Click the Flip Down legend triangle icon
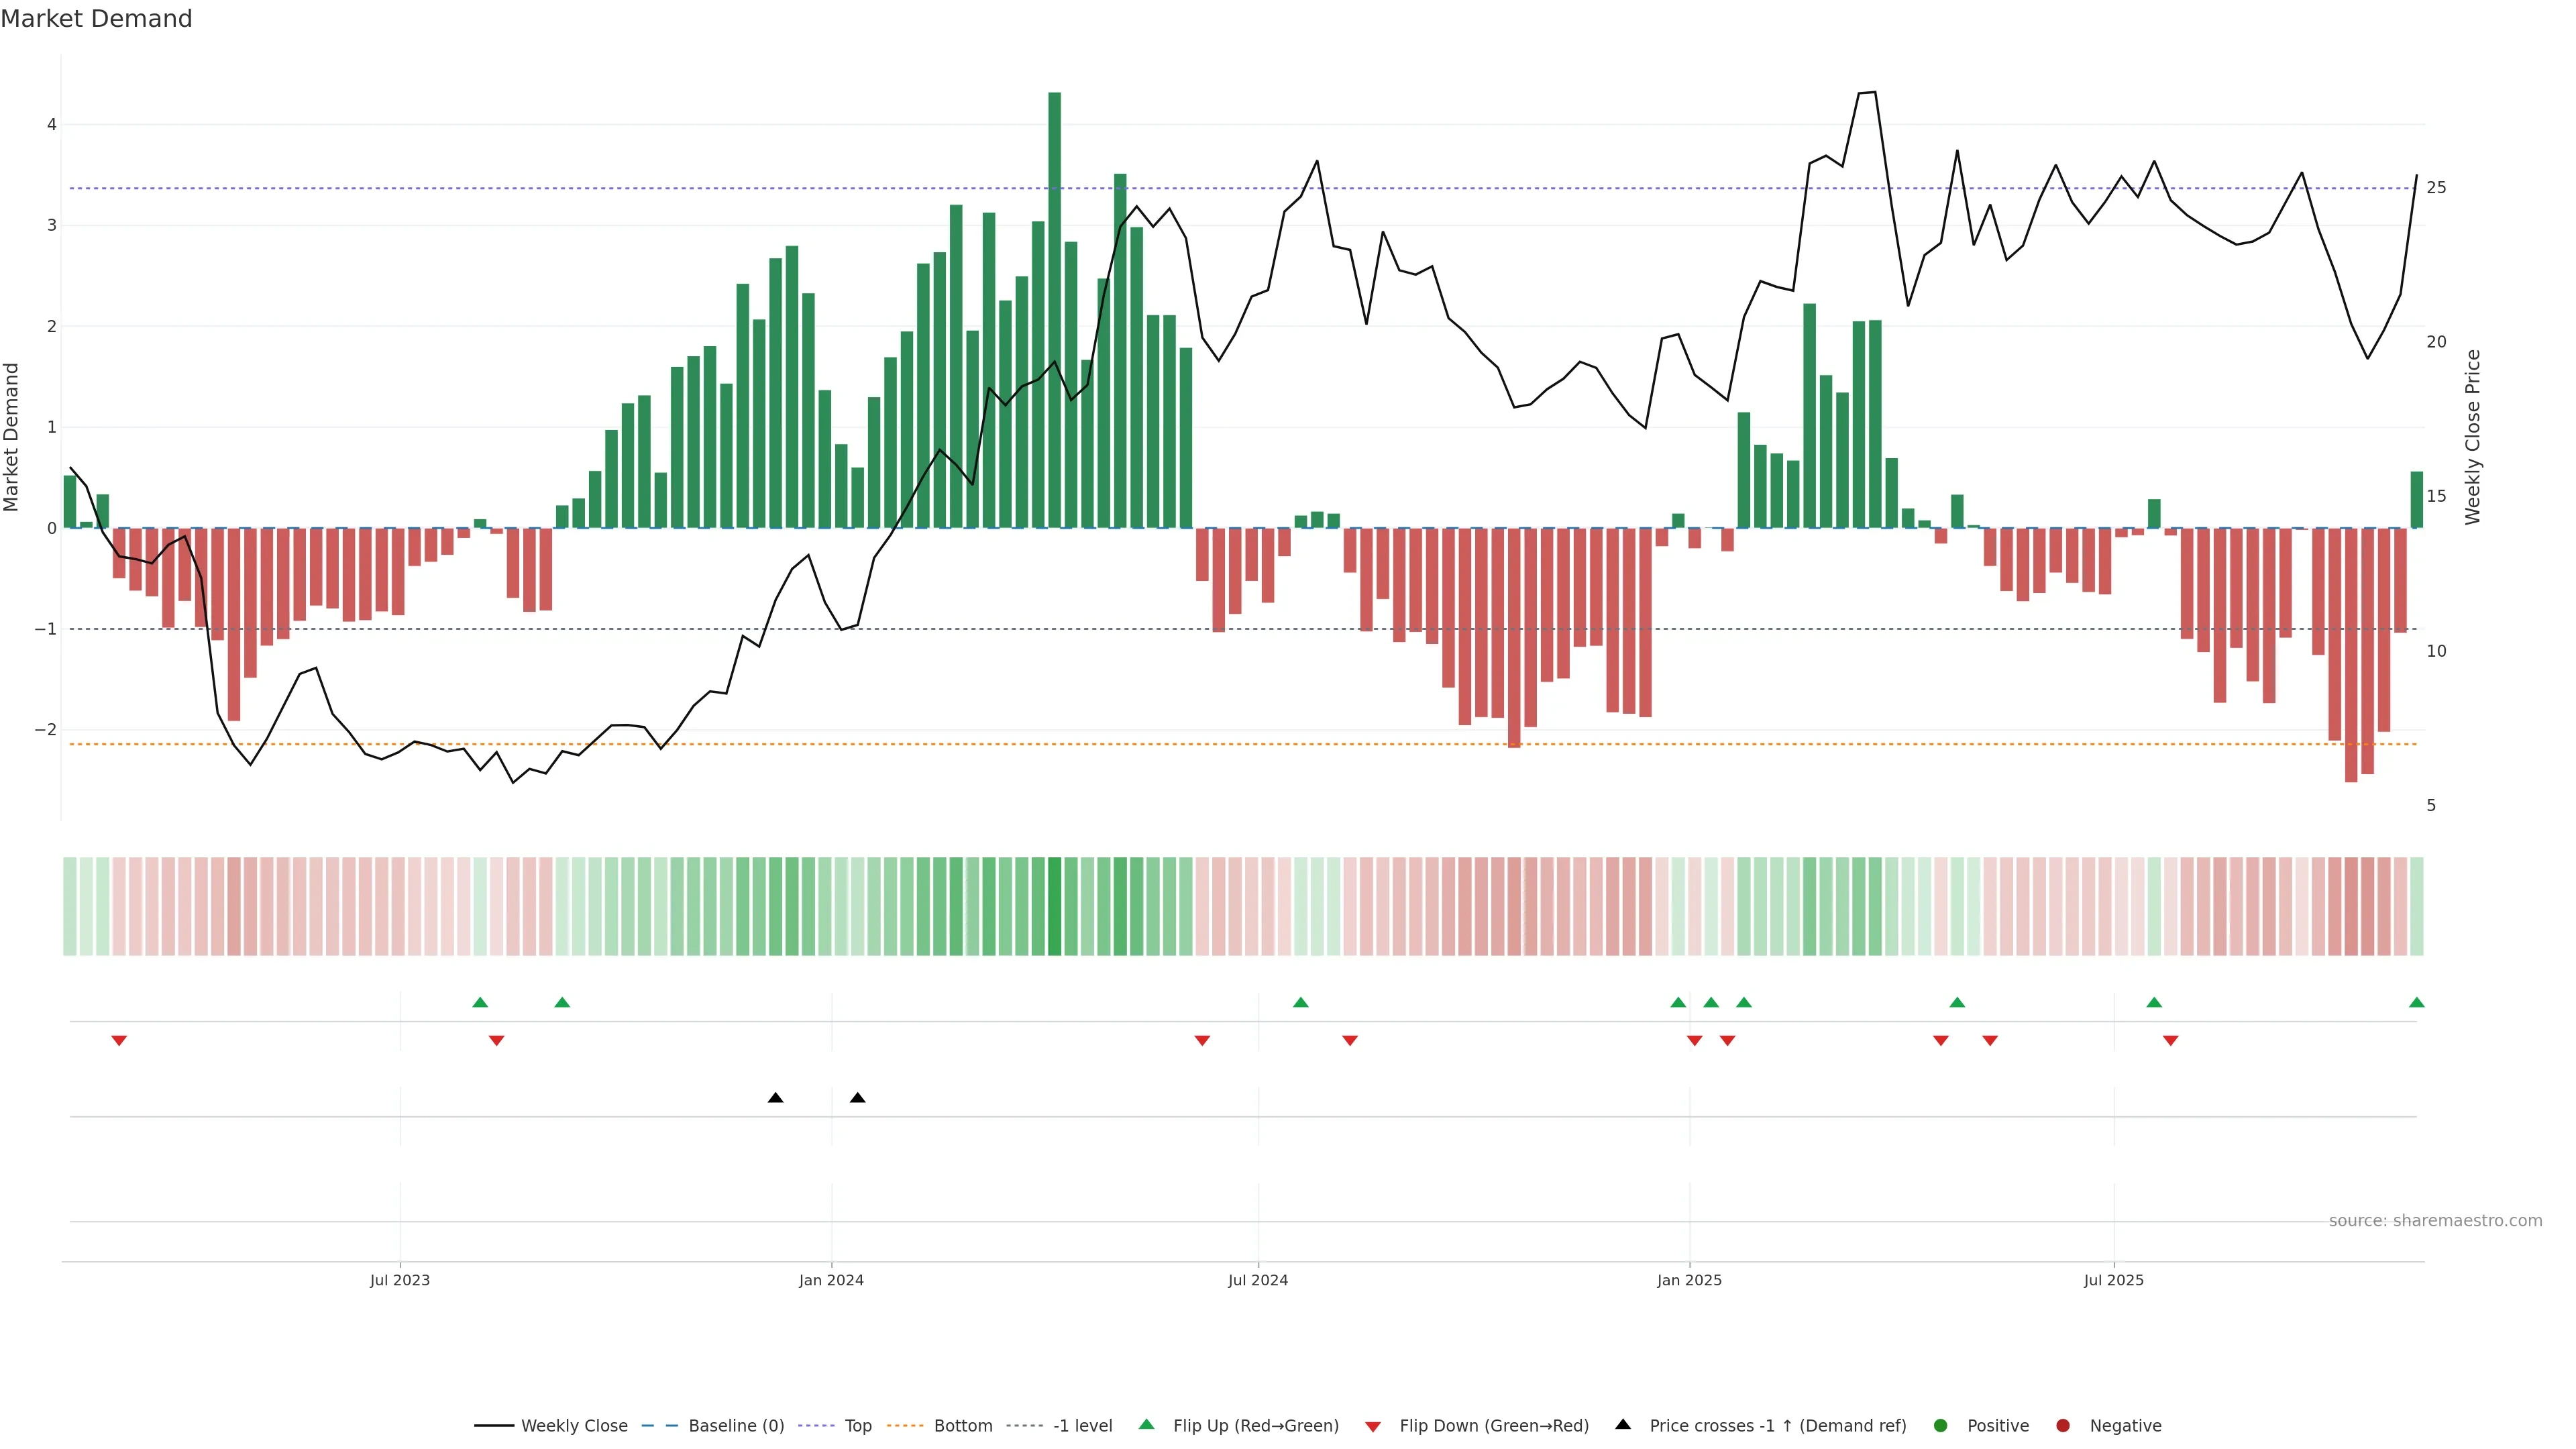The width and height of the screenshot is (2576, 1449). point(1373,1427)
